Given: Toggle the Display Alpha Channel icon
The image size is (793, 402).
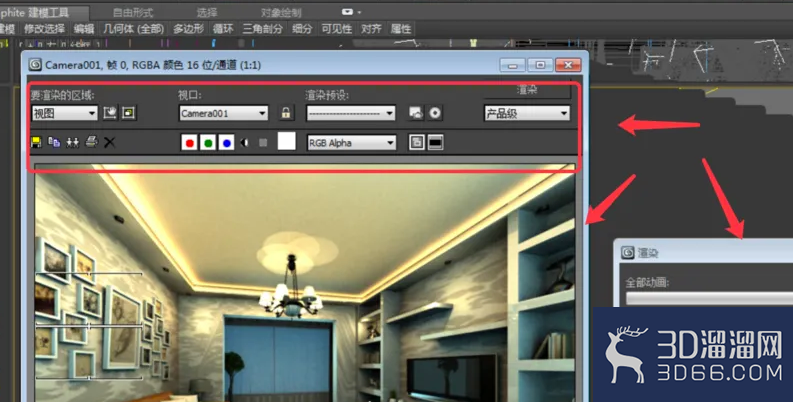Looking at the screenshot, I should pyautogui.click(x=245, y=143).
